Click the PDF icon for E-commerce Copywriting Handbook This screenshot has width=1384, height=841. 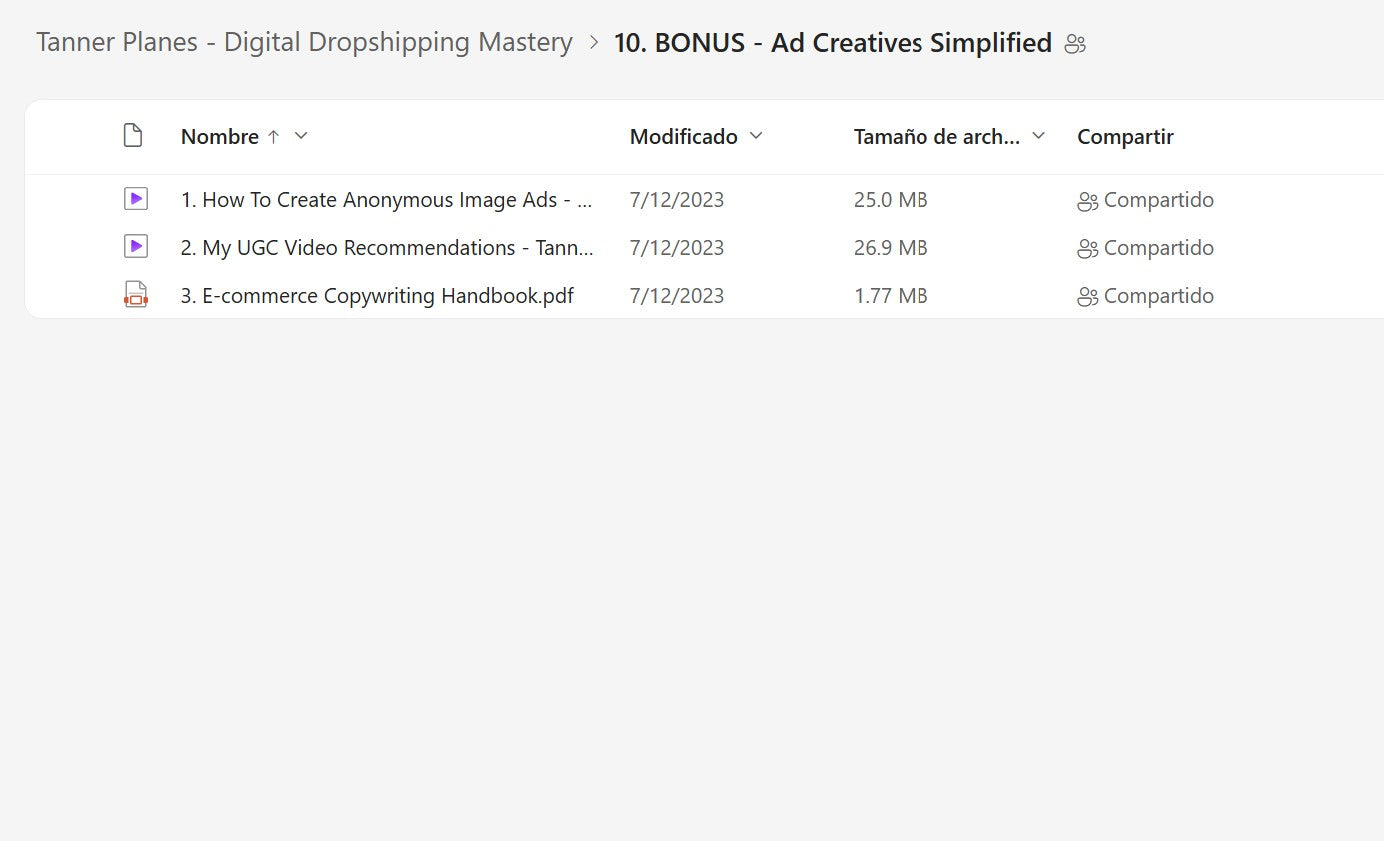tap(135, 295)
